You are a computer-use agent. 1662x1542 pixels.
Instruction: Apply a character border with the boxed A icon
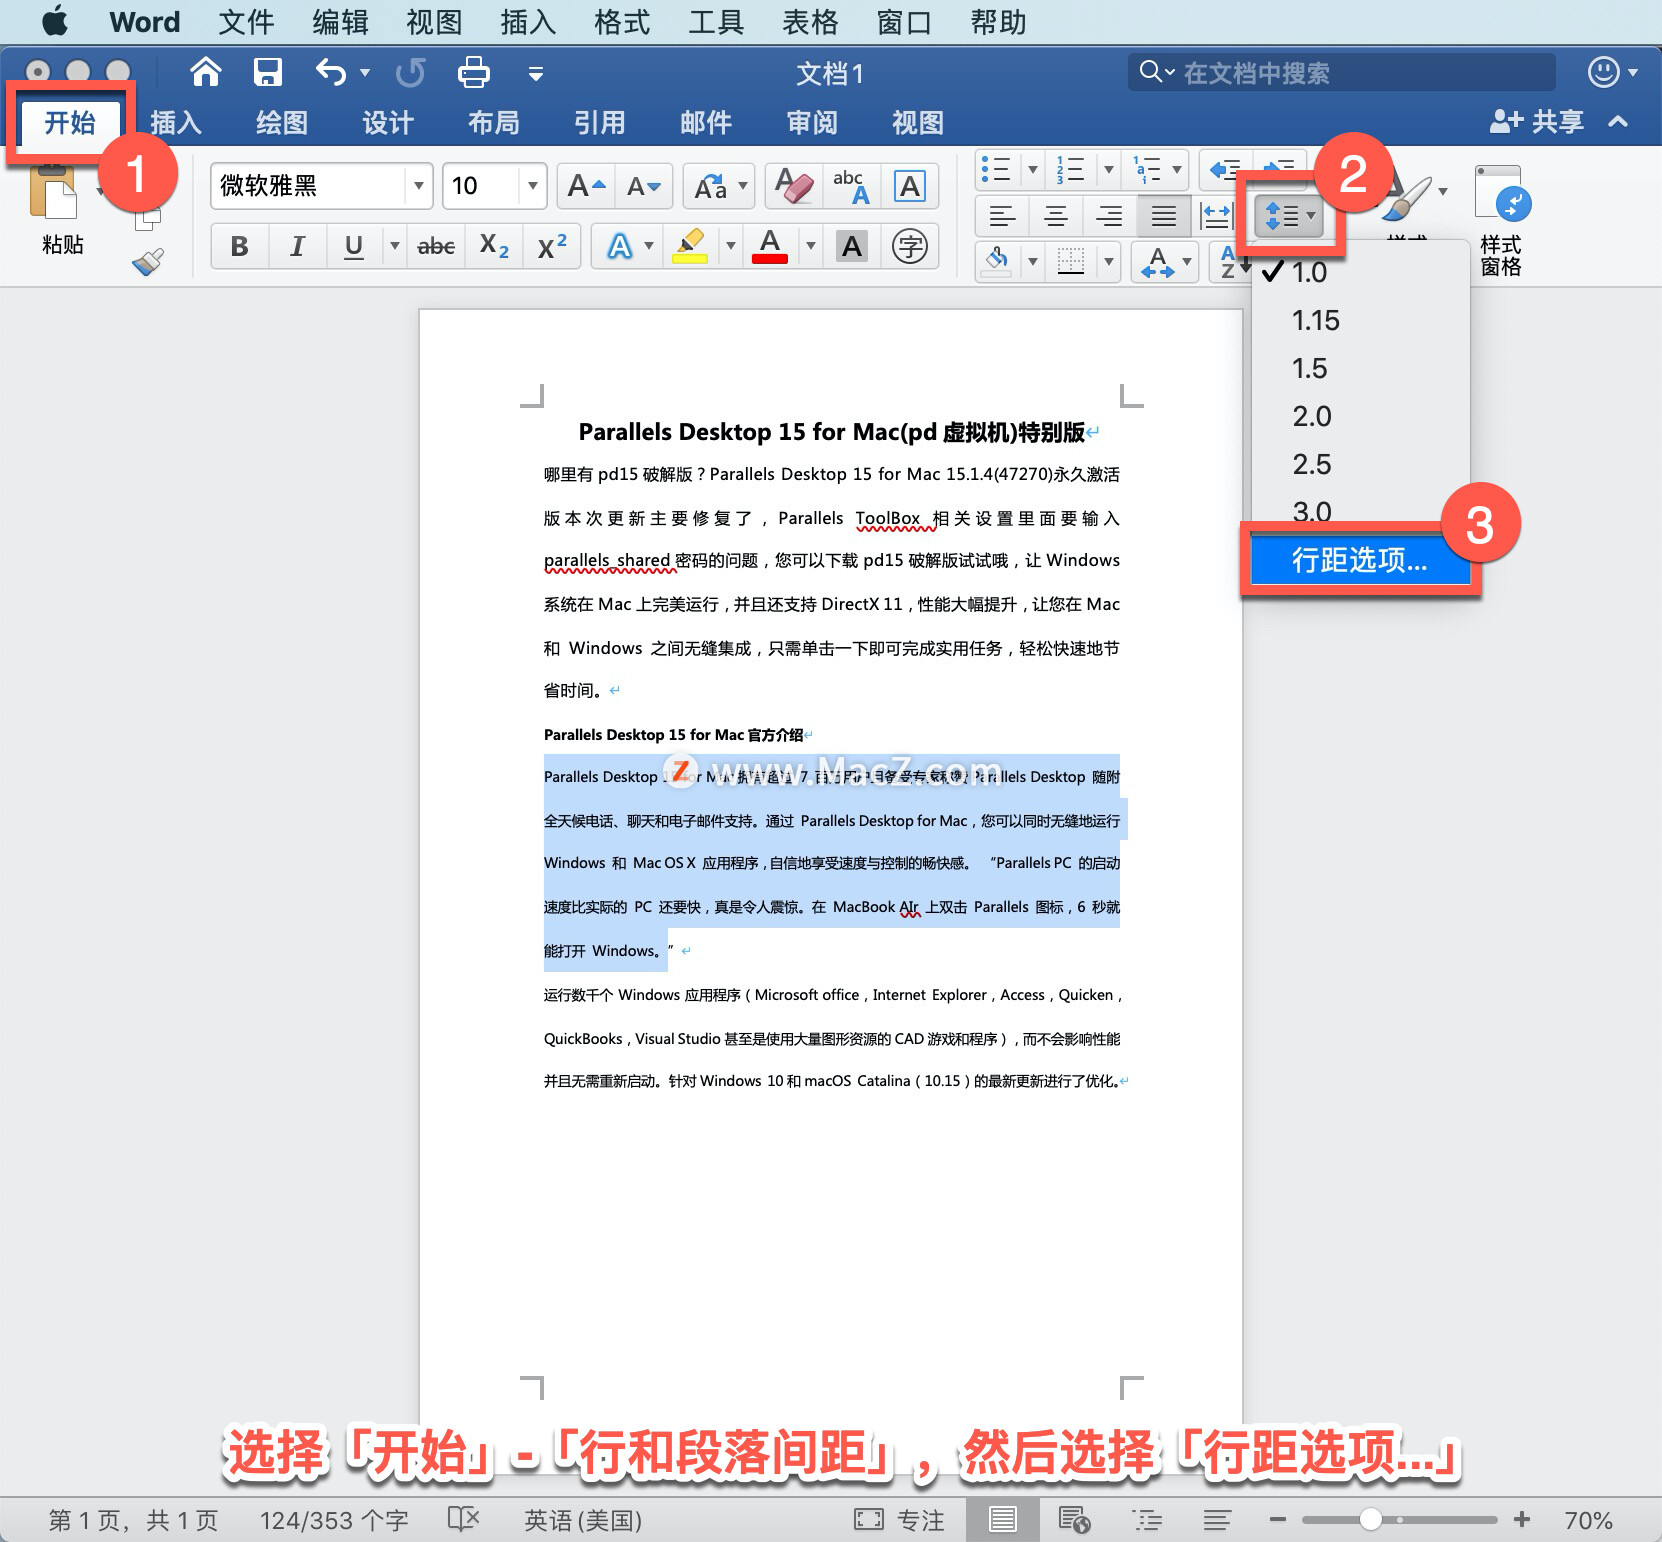[x=909, y=186]
